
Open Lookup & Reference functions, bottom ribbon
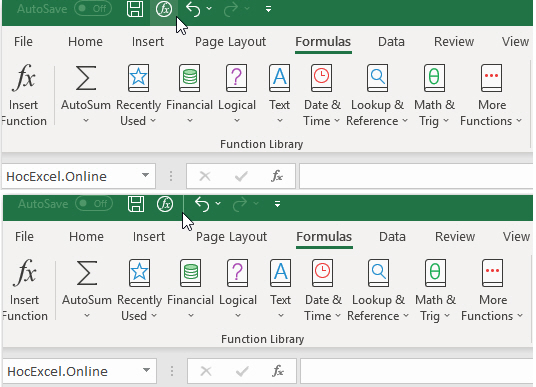coord(378,290)
